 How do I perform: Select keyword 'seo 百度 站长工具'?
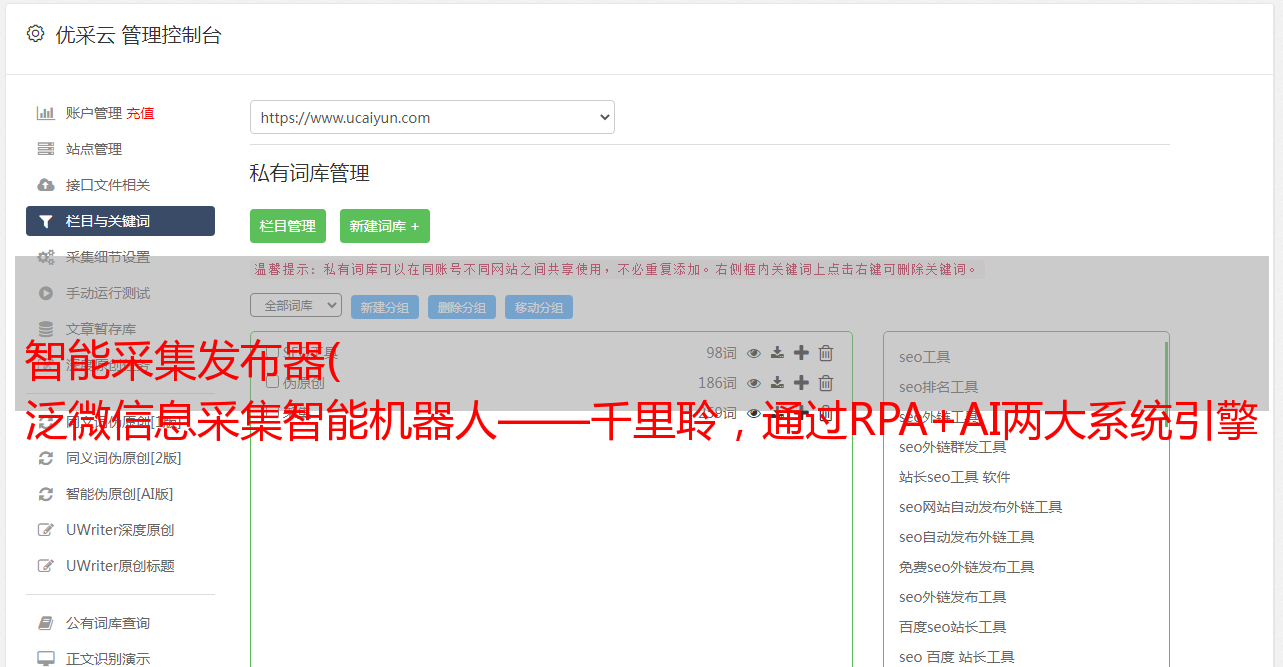click(957, 657)
